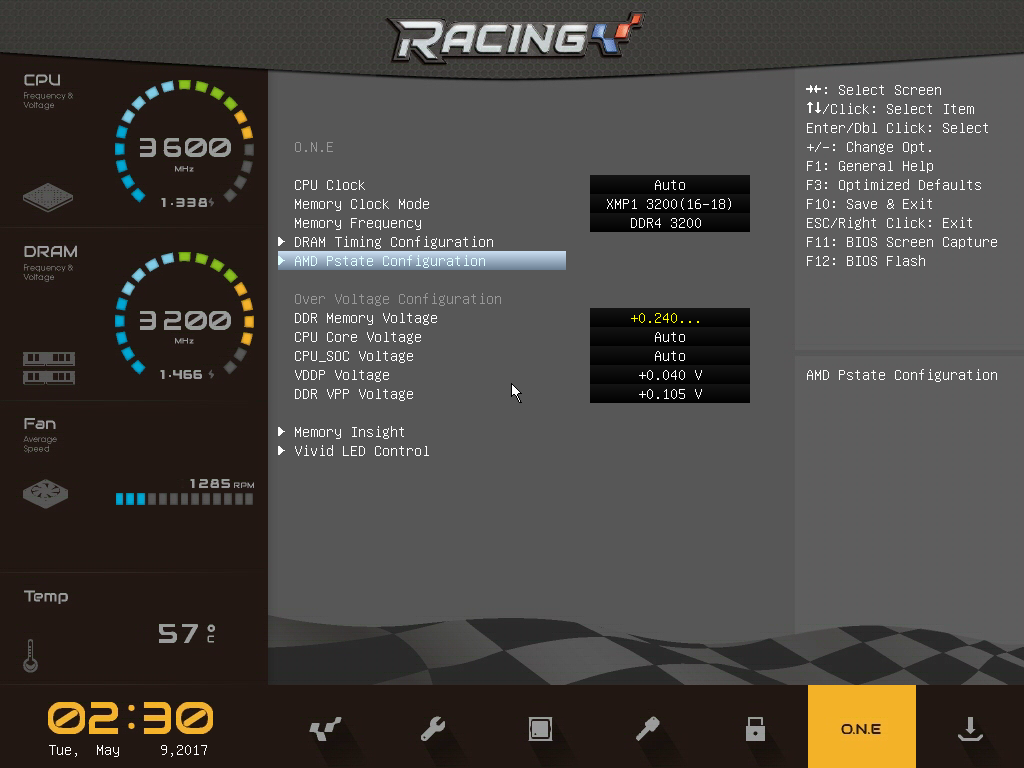The height and width of the screenshot is (768, 1024).
Task: Open the Vivid LED Control submenu
Action: (x=361, y=451)
